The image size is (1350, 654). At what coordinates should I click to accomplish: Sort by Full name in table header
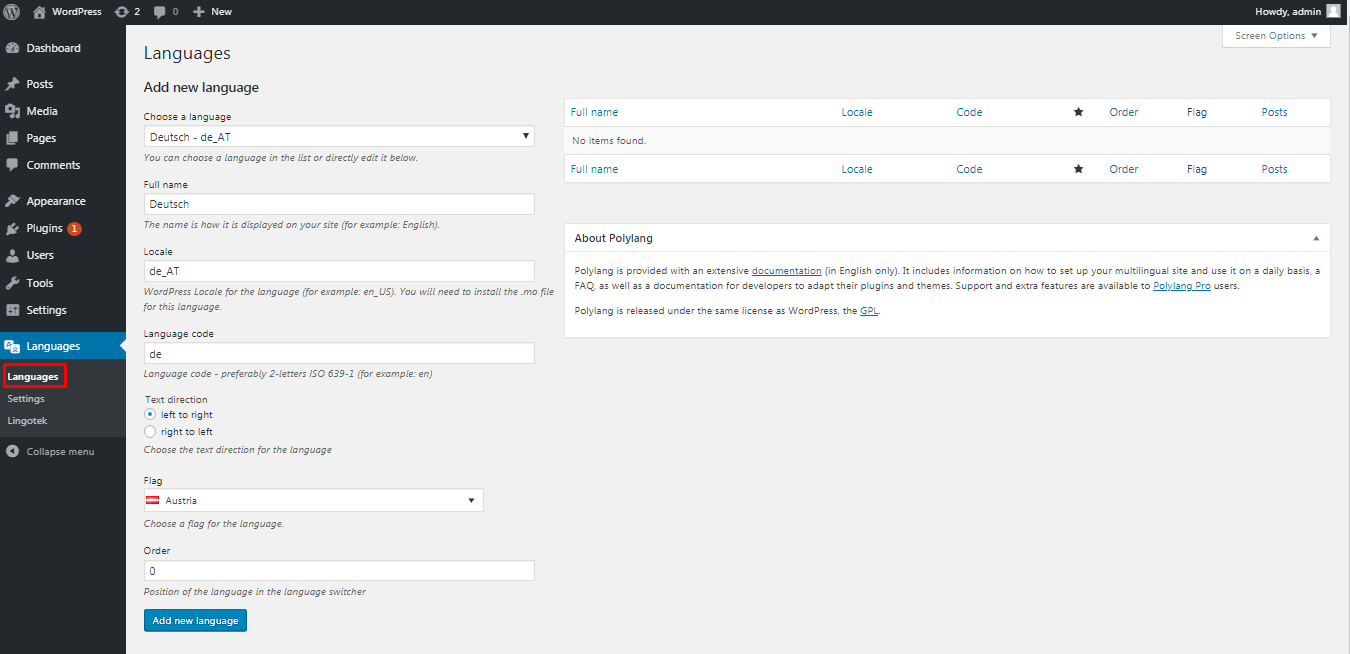pos(594,112)
